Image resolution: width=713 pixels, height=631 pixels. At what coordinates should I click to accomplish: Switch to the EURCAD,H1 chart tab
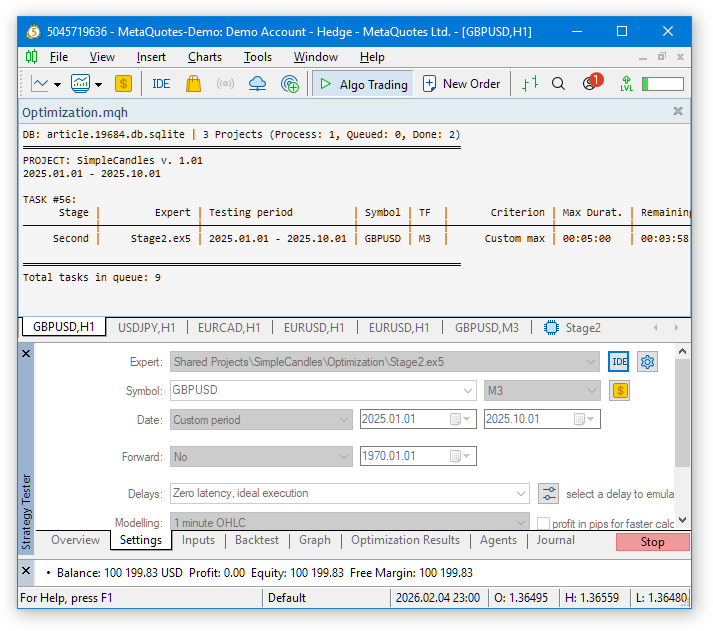tap(229, 328)
